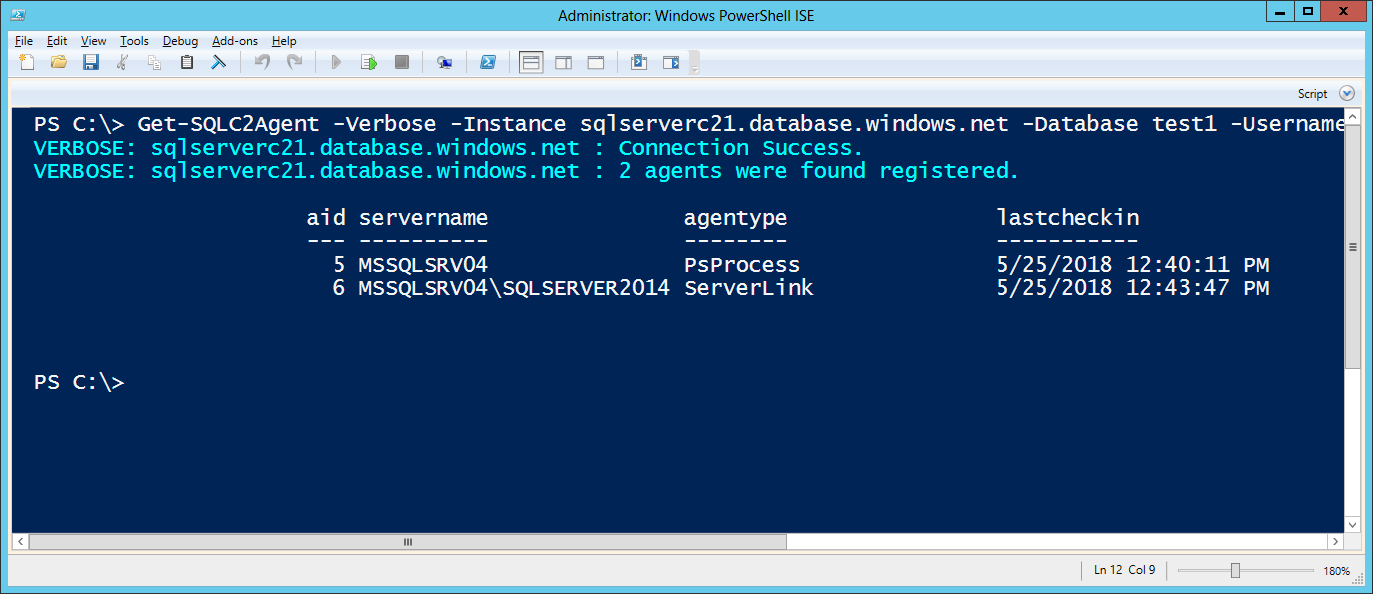The image size is (1373, 594).
Task: Click the Cut scissors icon
Action: tap(123, 62)
